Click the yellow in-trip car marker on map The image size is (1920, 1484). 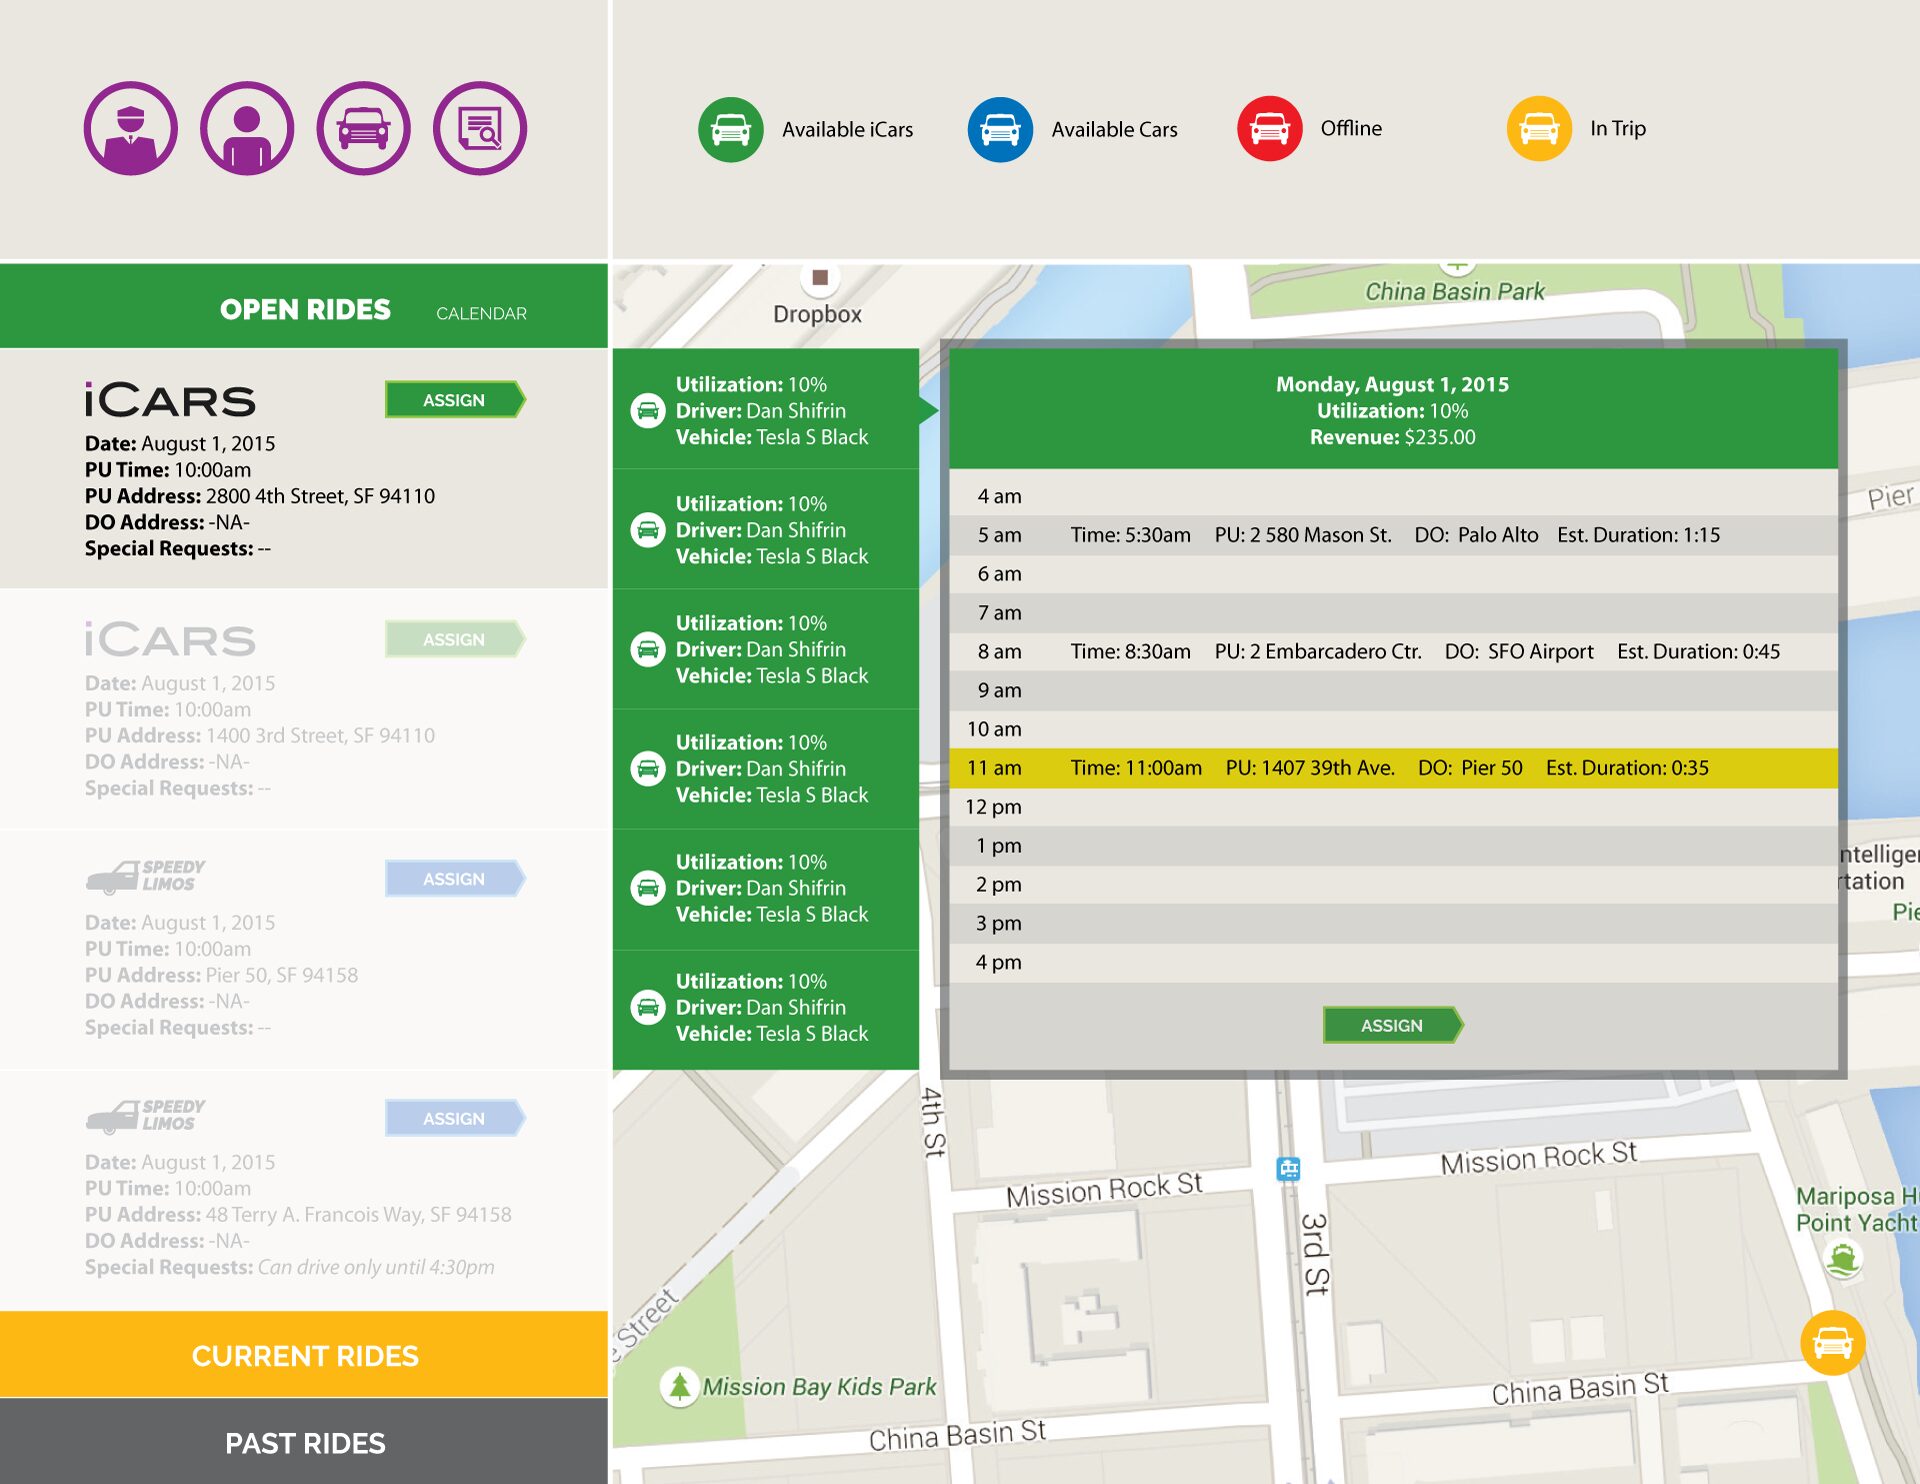pyautogui.click(x=1832, y=1343)
